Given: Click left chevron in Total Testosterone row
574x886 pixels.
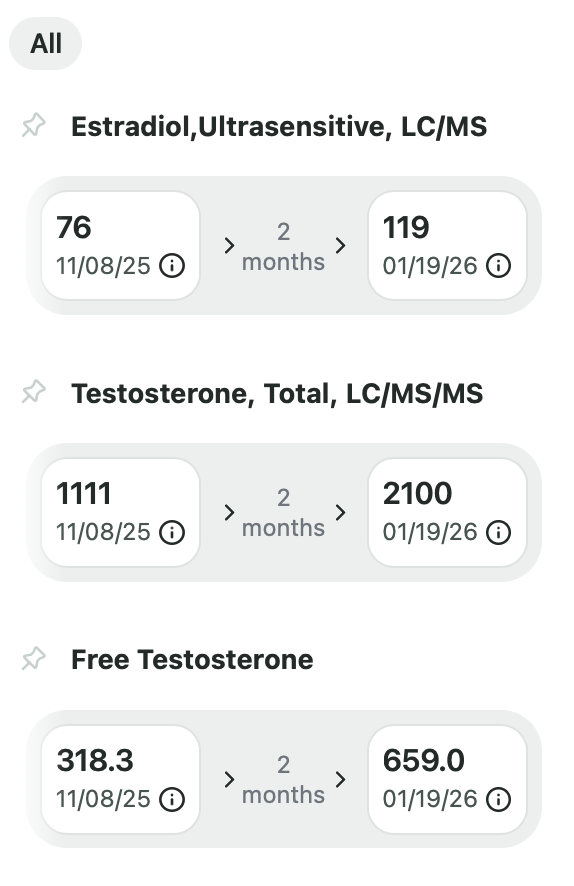Looking at the screenshot, I should click(229, 513).
